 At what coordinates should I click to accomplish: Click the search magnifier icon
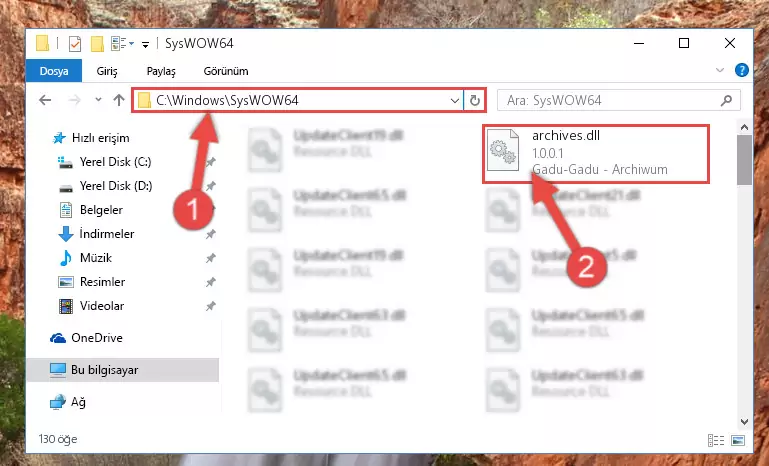point(726,100)
